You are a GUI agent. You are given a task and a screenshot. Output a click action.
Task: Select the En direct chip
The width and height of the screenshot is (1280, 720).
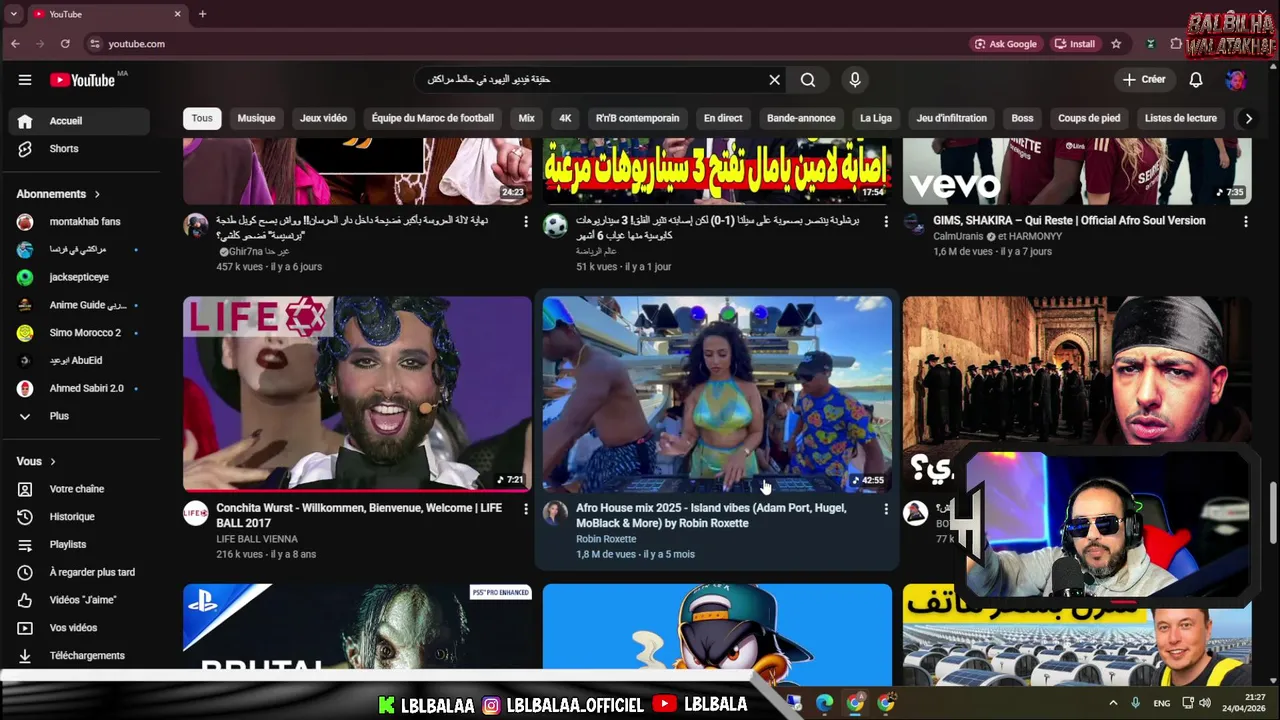723,118
